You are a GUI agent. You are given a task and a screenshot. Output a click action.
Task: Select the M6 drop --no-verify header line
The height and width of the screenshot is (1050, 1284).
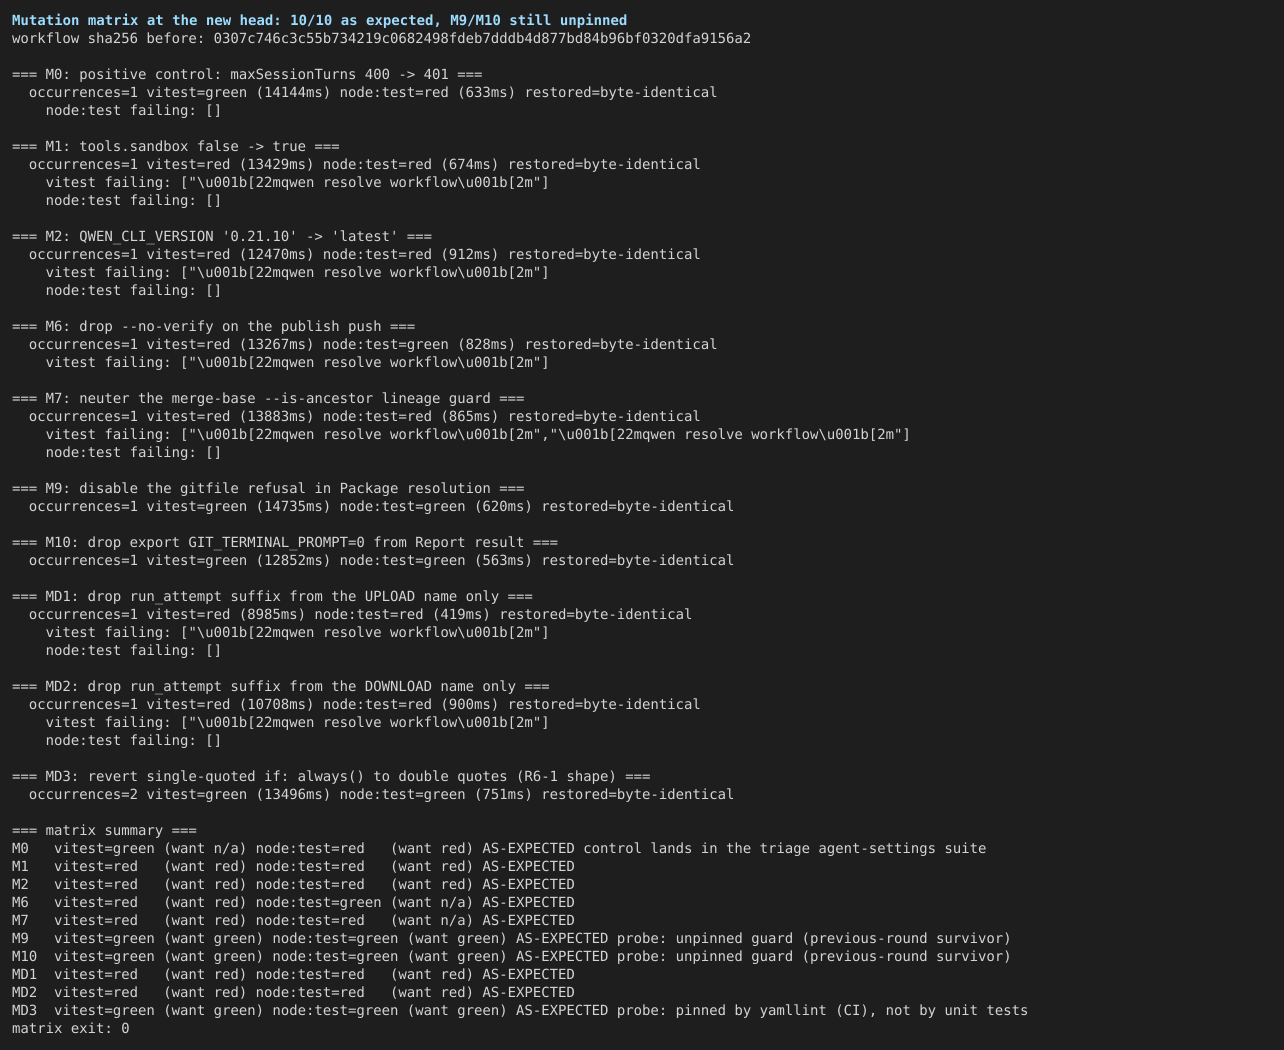[214, 326]
